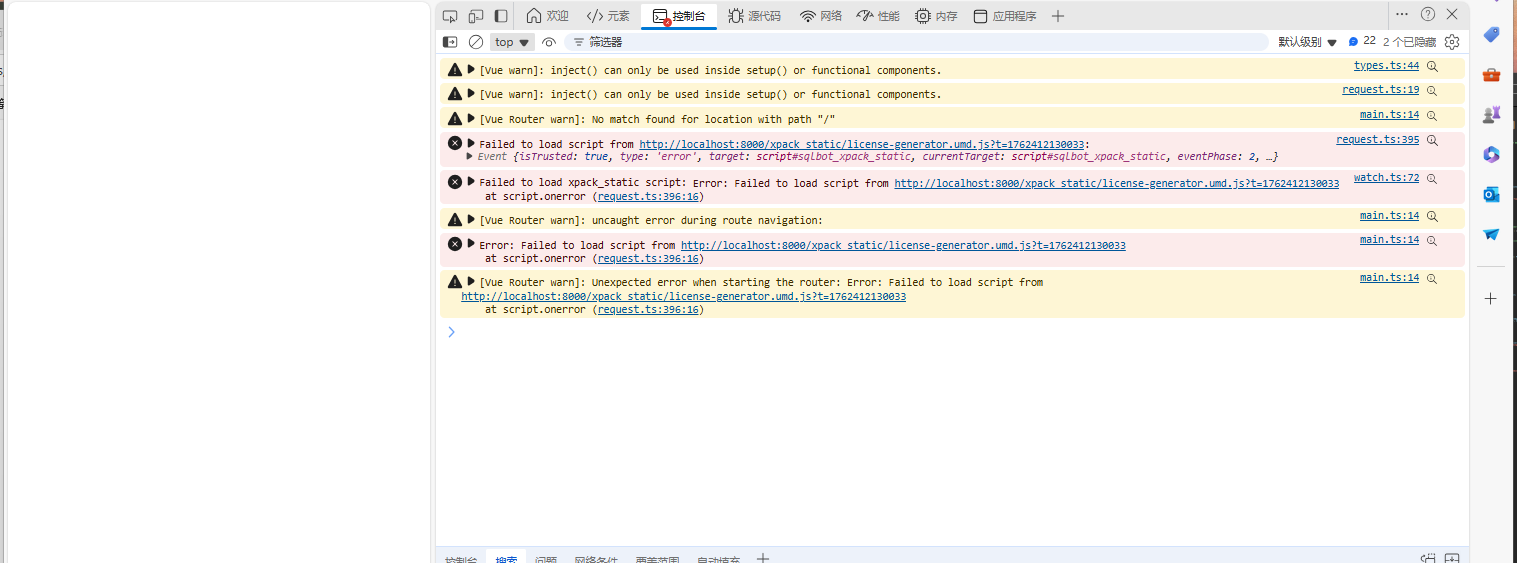Click the live expression eye icon
1517x563 pixels.
[549, 42]
